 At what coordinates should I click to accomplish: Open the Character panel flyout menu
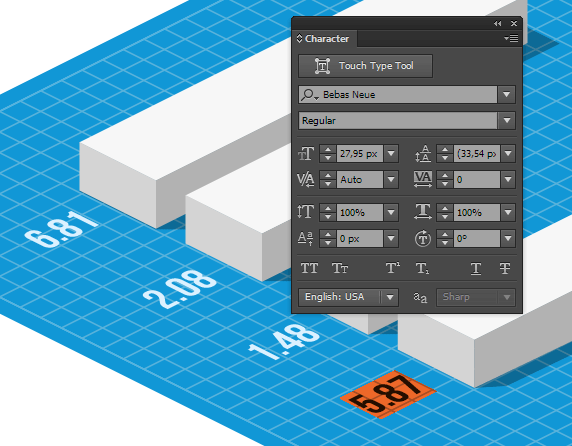[511, 38]
